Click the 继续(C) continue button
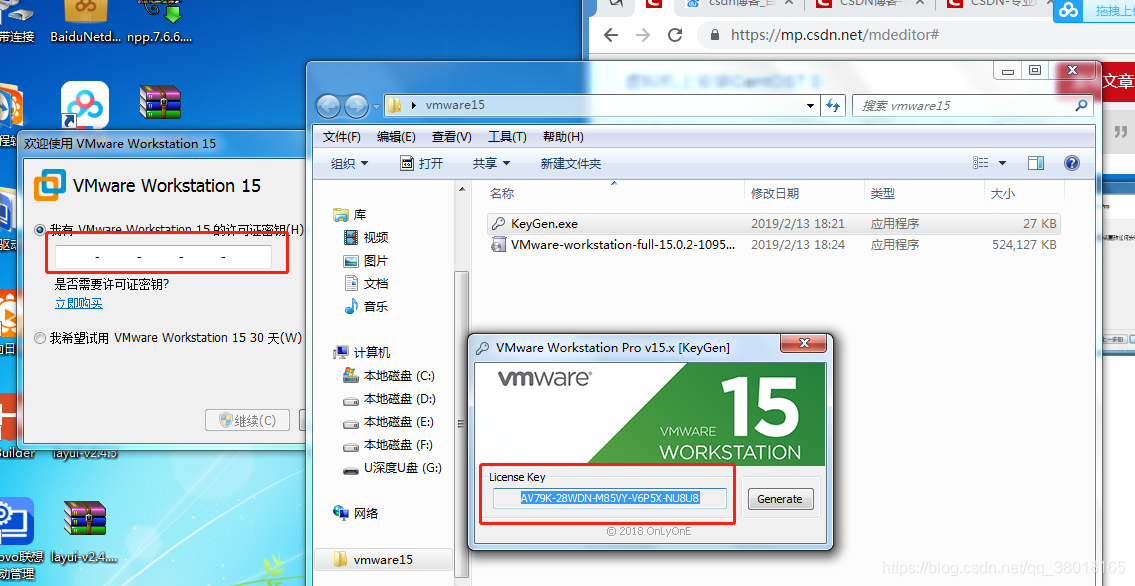The width and height of the screenshot is (1135, 586). click(x=248, y=420)
